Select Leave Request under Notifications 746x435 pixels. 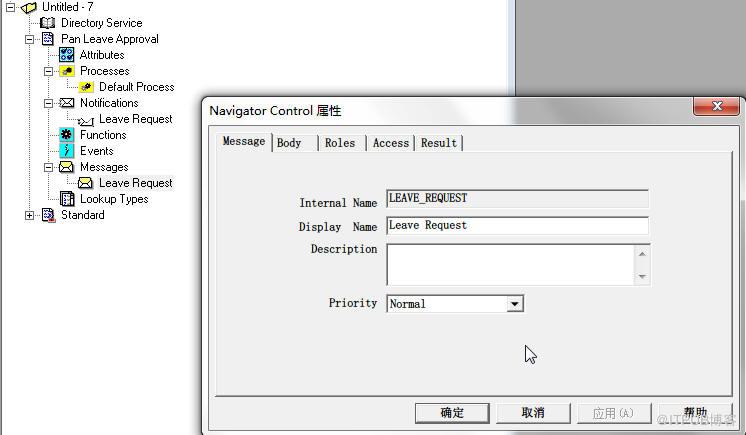[x=136, y=119]
